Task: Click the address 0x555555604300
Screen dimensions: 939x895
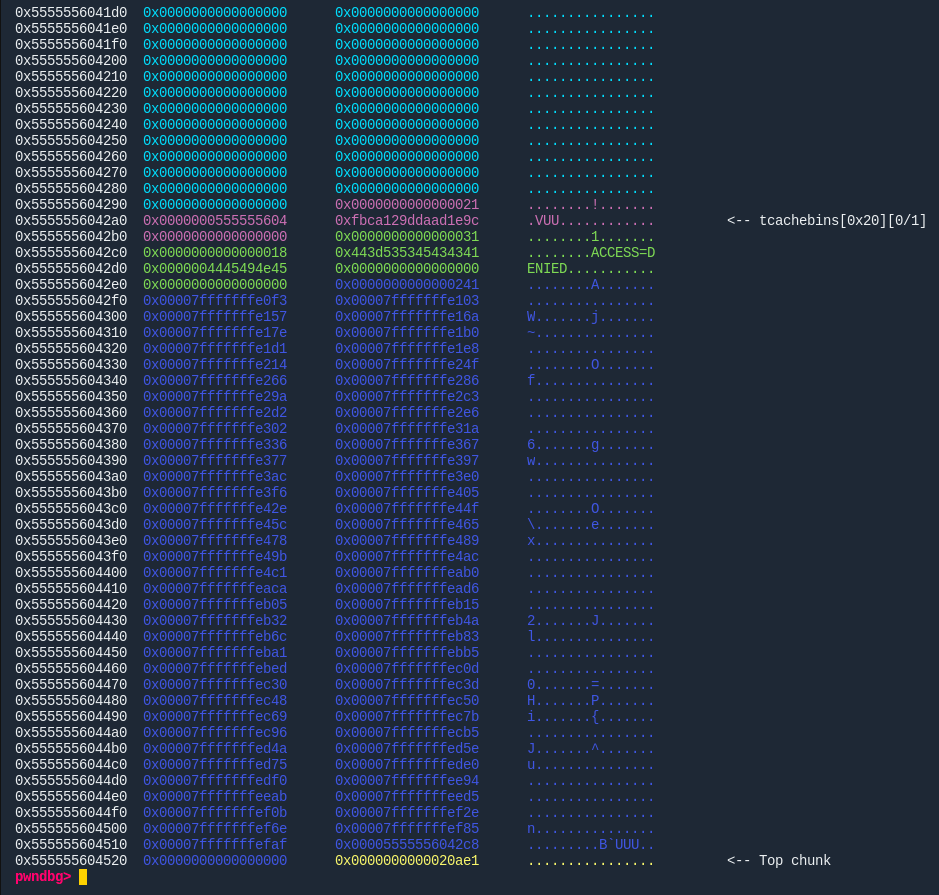Action: (71, 316)
